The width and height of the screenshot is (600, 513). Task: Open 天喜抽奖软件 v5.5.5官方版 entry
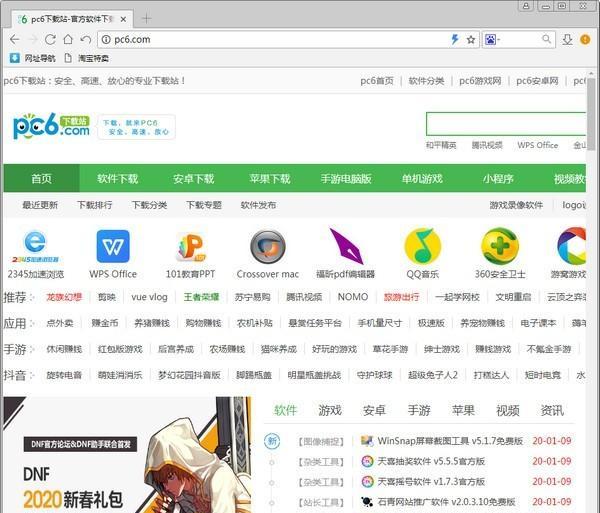coord(431,461)
